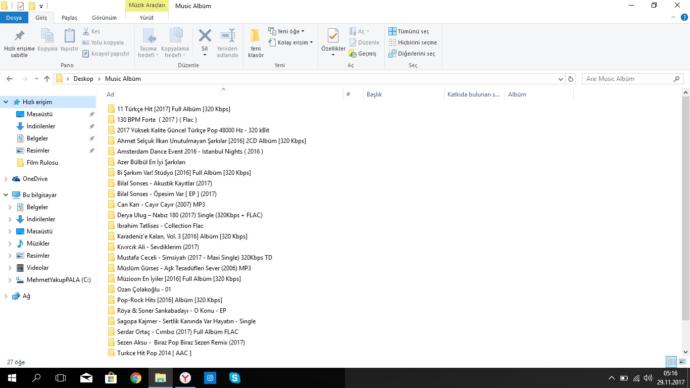The height and width of the screenshot is (388, 690).
Task: Expand the OneDrive tree node
Action: click(6, 179)
